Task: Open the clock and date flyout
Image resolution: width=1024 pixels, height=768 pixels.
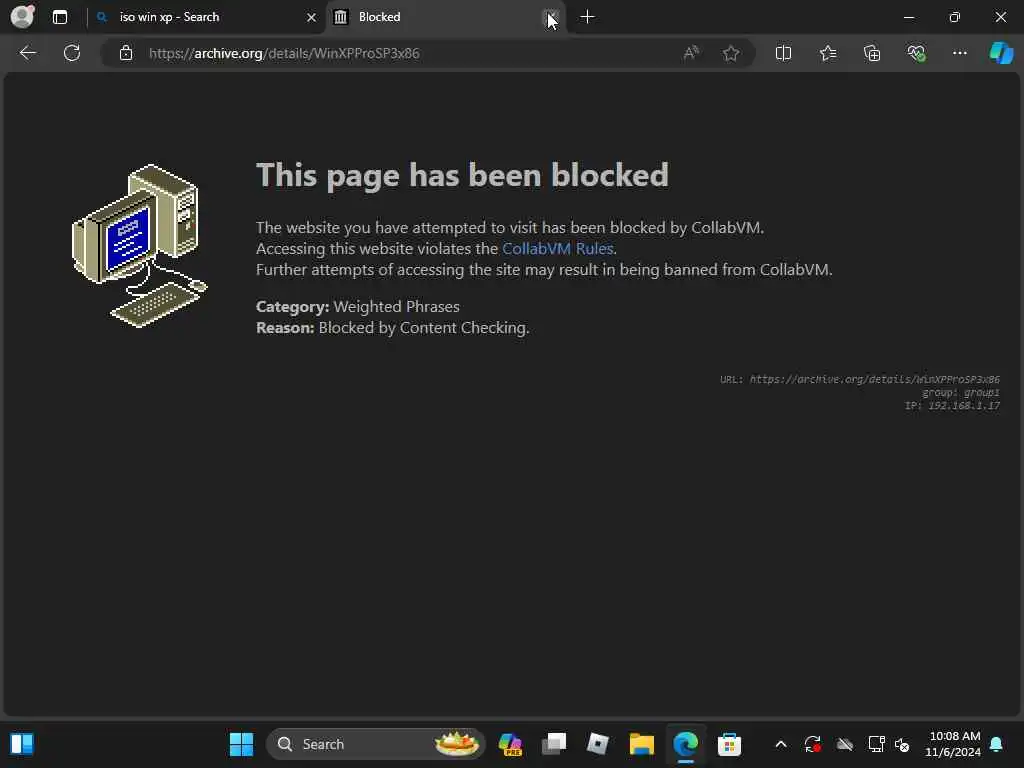Action: [953, 744]
